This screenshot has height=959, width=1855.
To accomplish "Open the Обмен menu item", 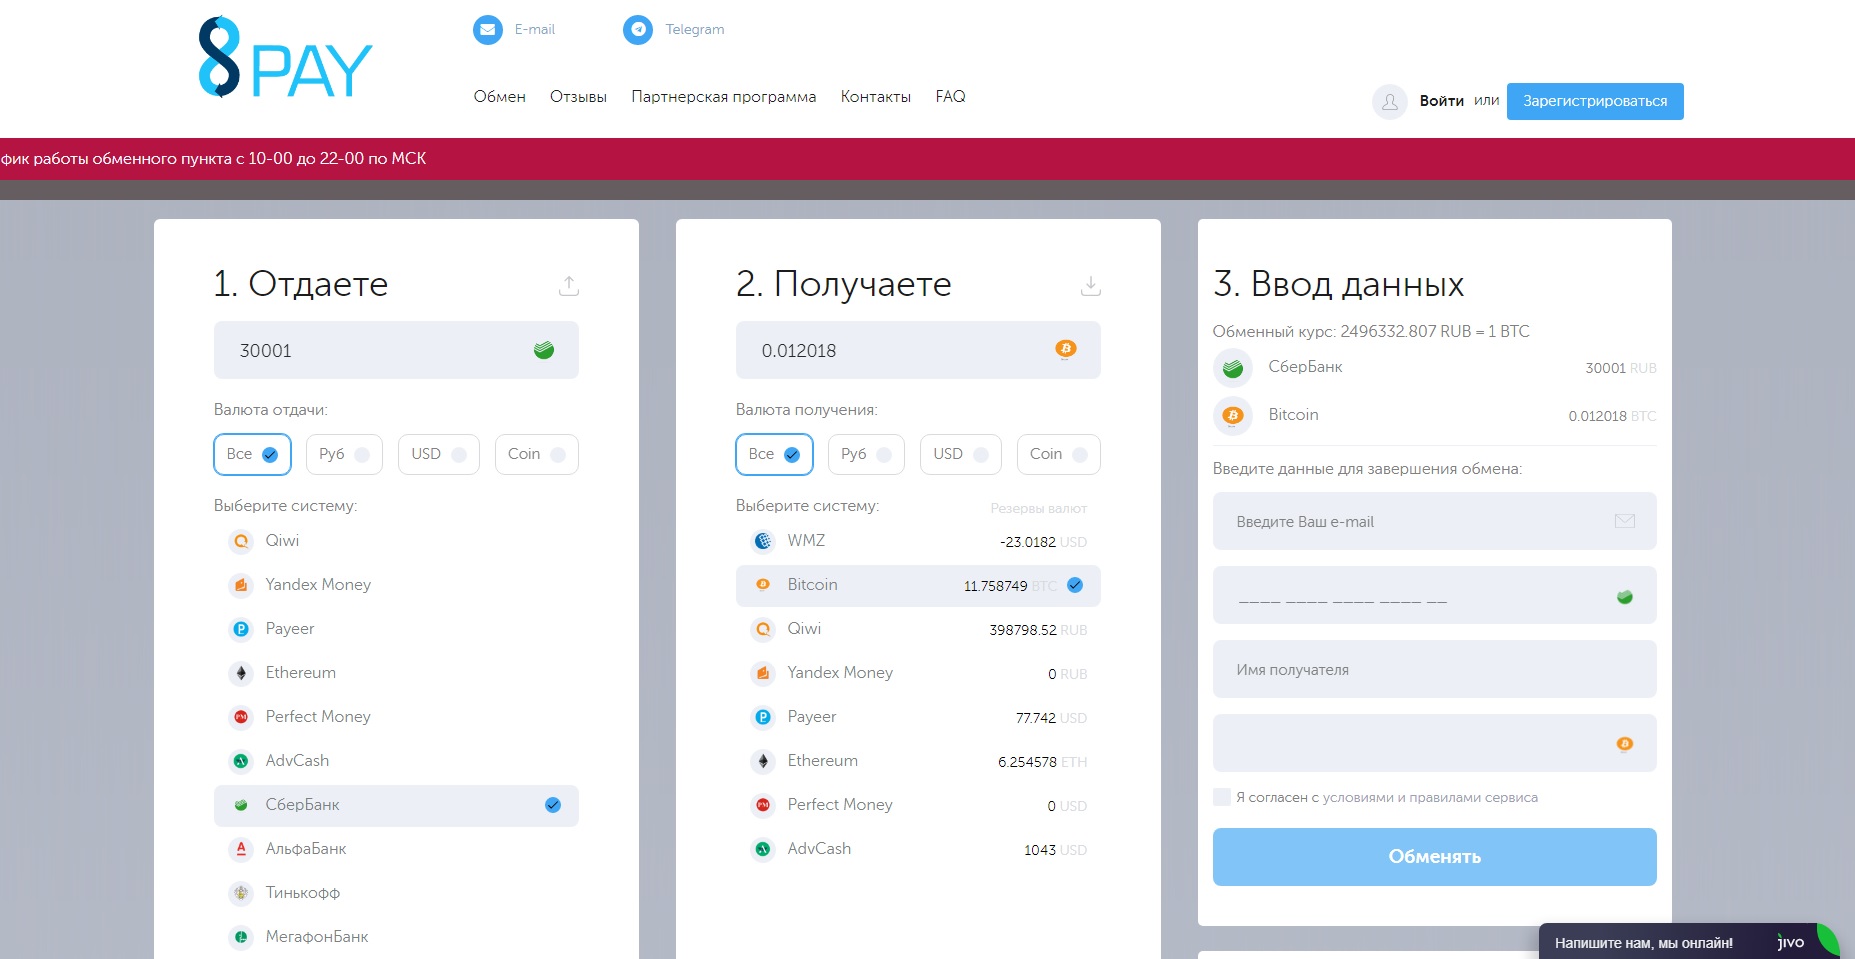I will (x=500, y=97).
